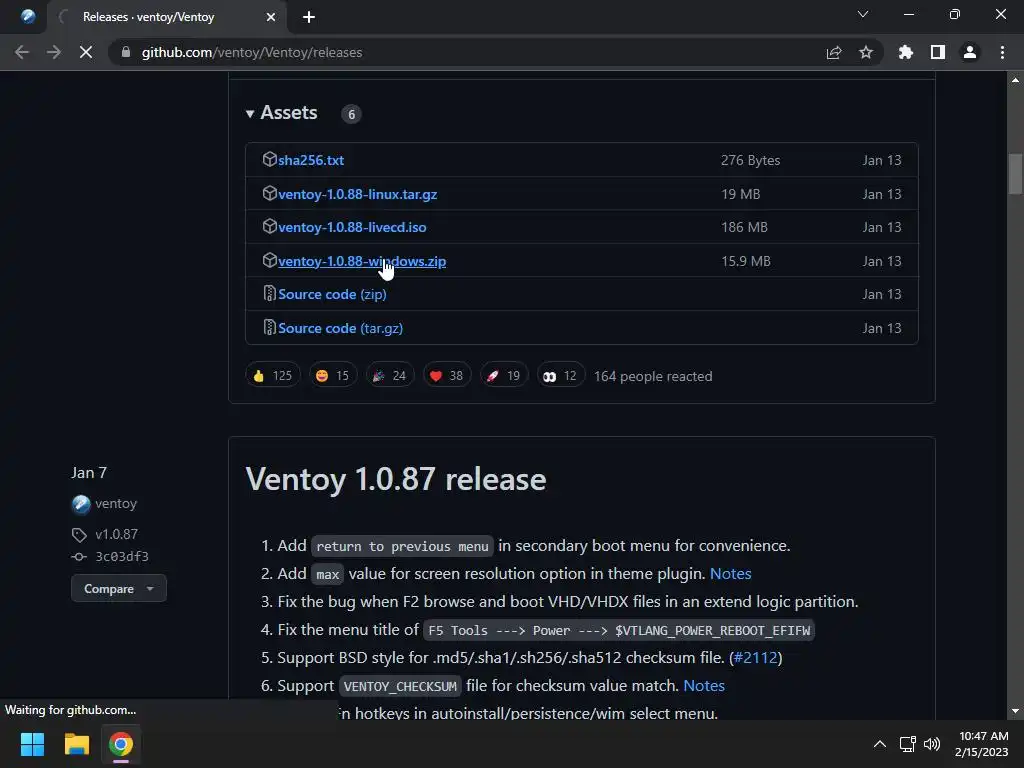Image resolution: width=1024 pixels, height=768 pixels.
Task: Click the address bar URL
Action: tap(251, 52)
